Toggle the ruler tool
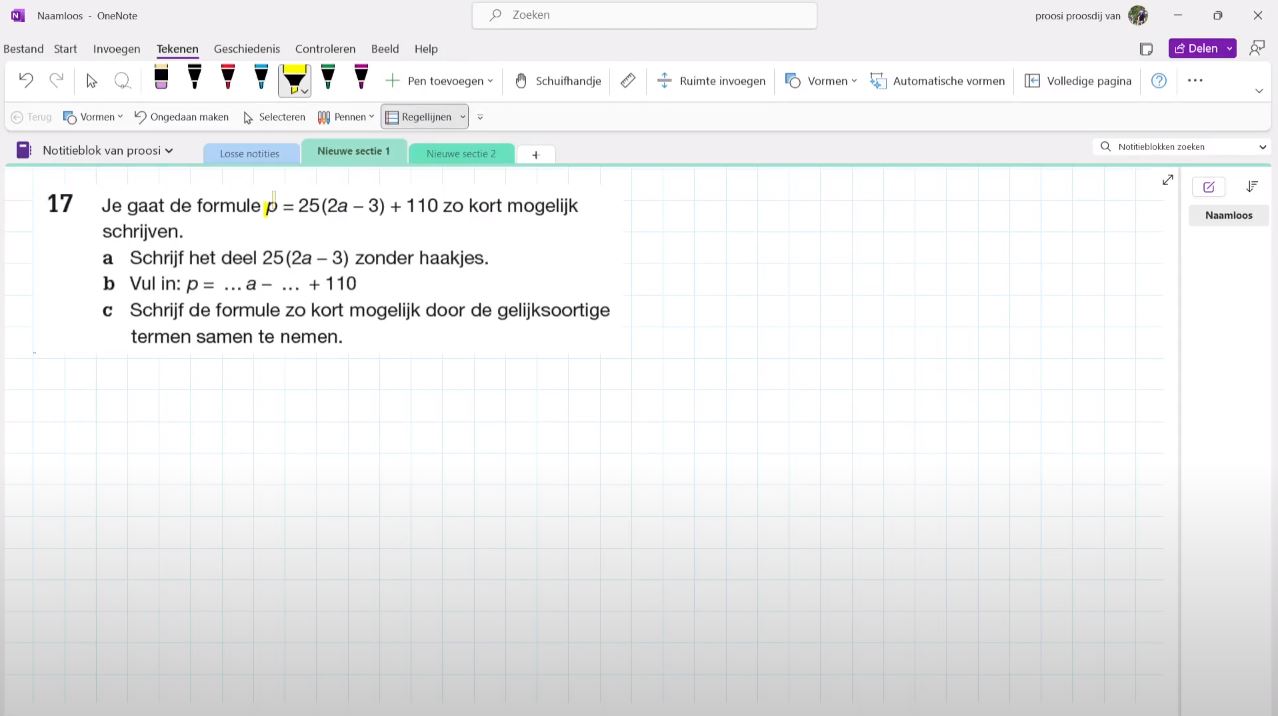This screenshot has width=1278, height=716. click(x=628, y=81)
